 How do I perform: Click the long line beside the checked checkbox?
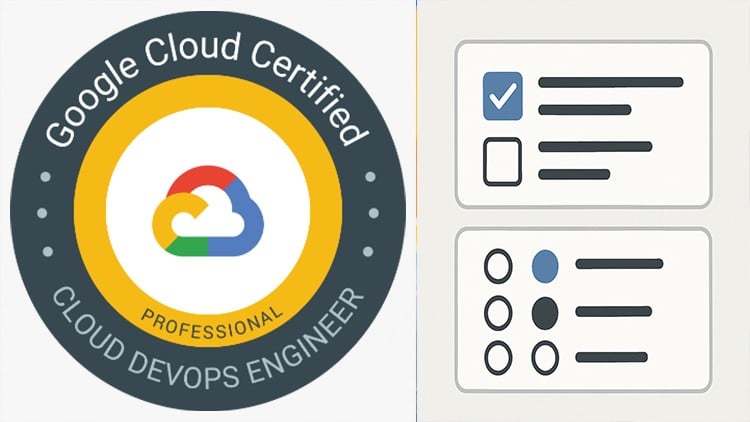coord(610,82)
